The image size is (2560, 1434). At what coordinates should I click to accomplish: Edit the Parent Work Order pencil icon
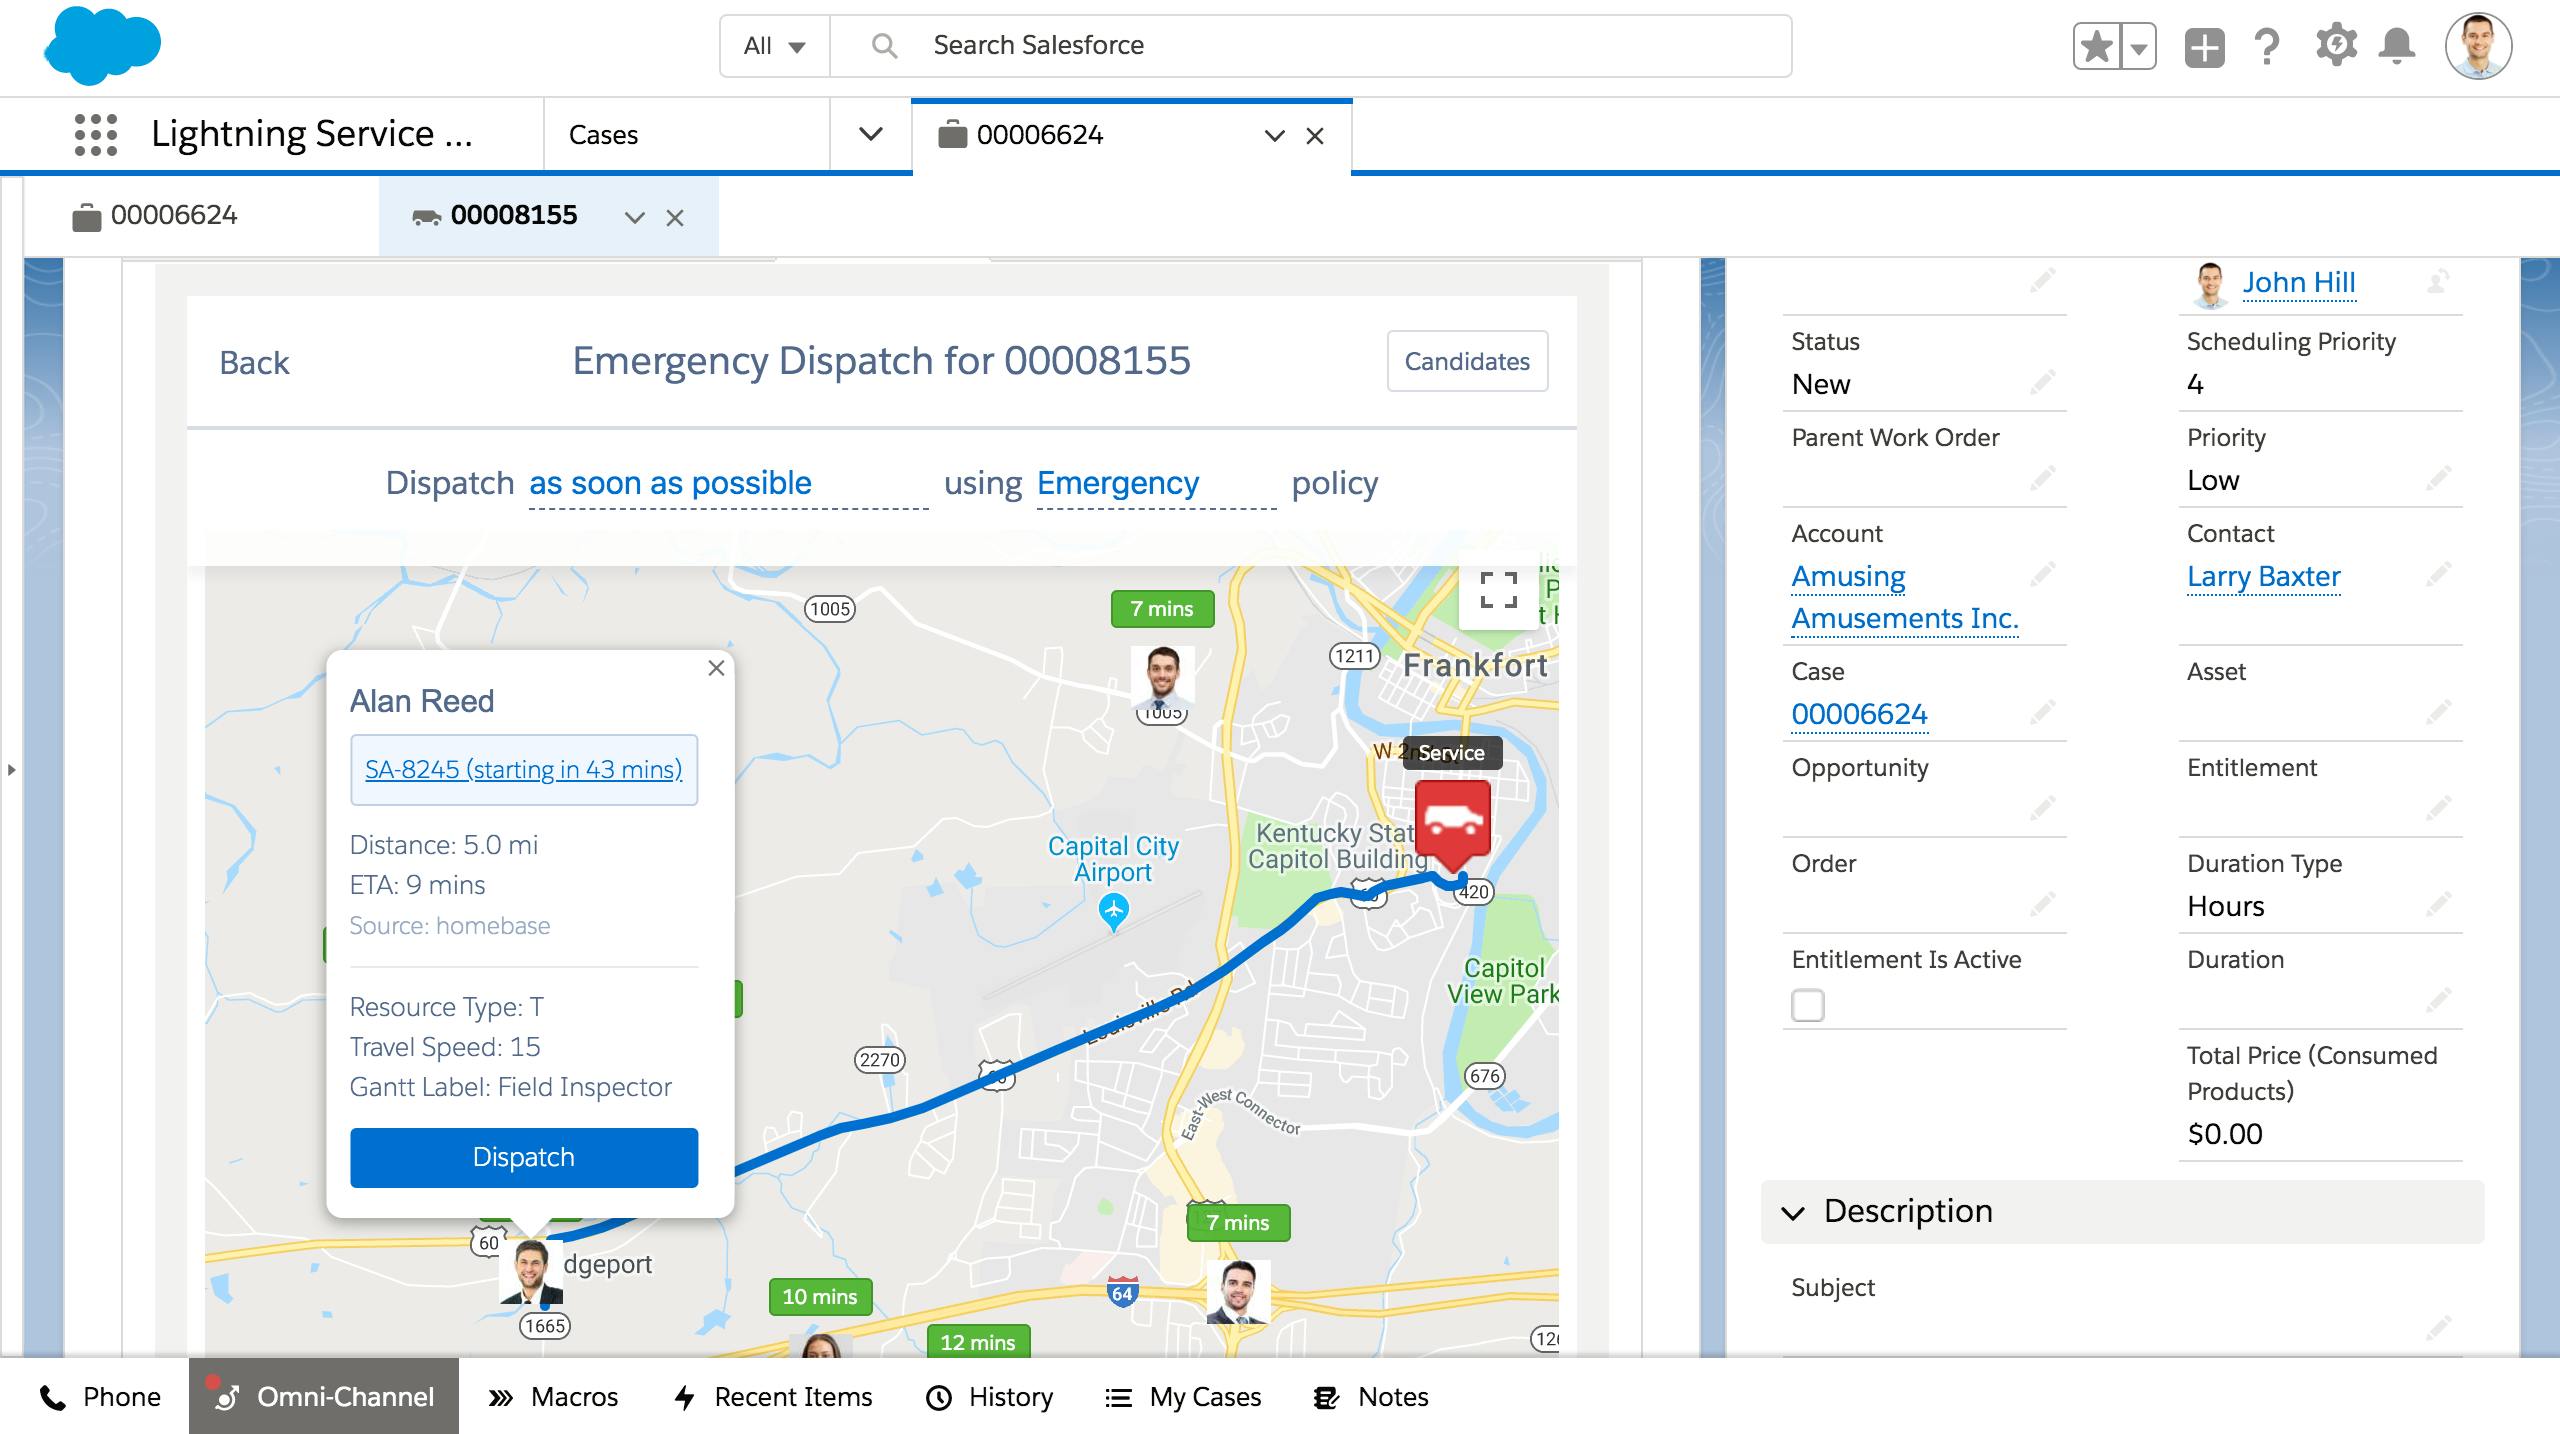[x=2042, y=478]
